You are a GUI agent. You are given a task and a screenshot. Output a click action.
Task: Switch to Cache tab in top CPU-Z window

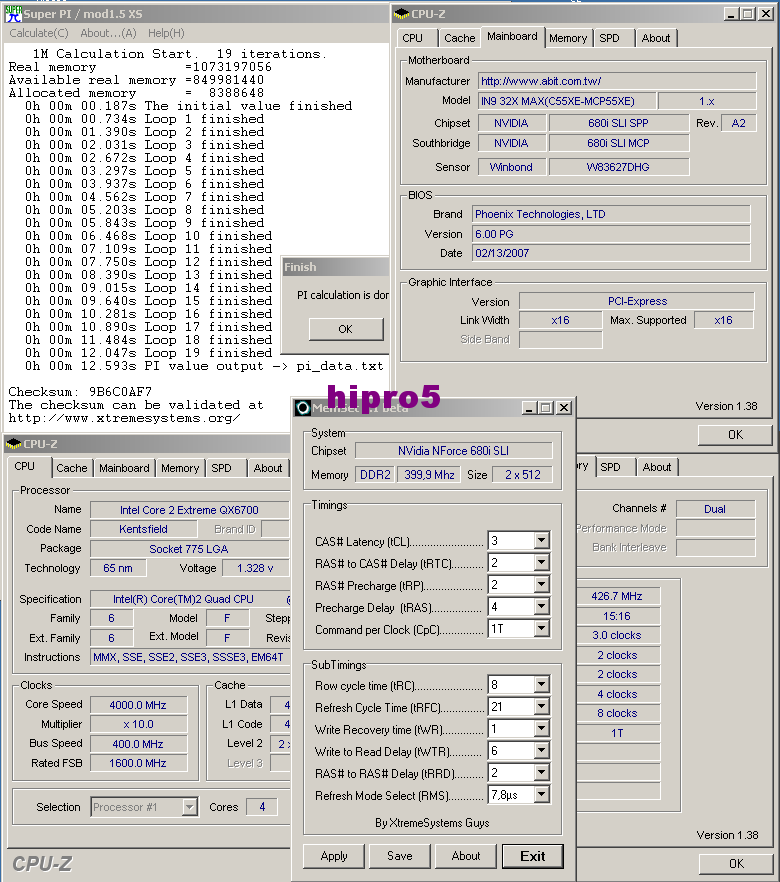[x=459, y=38]
